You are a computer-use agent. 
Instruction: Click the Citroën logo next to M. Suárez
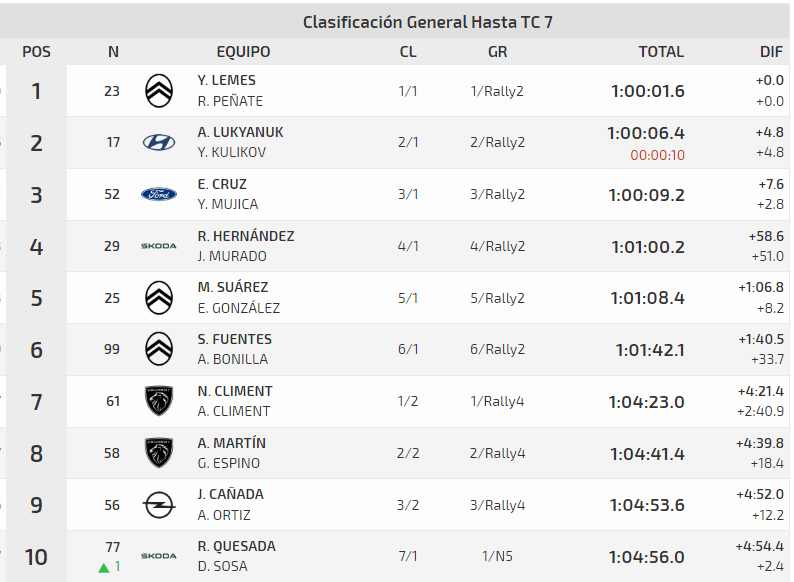coord(159,298)
